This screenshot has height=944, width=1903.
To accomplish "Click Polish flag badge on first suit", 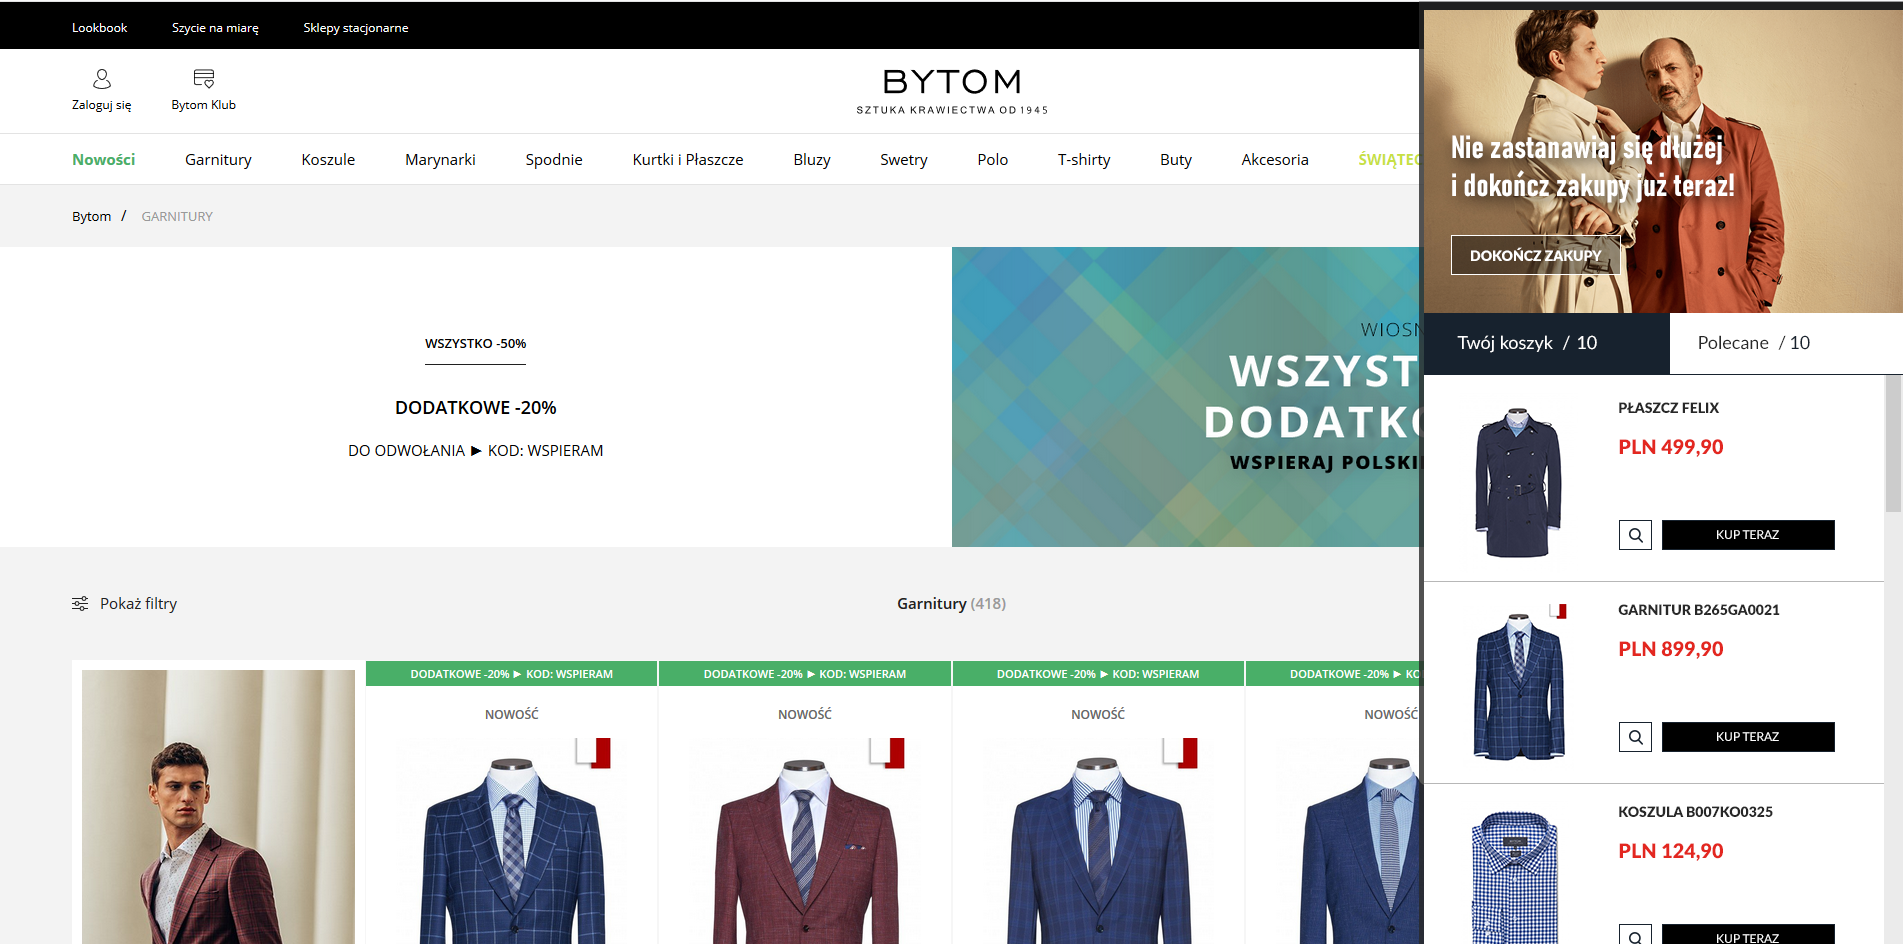I will click(x=594, y=752).
